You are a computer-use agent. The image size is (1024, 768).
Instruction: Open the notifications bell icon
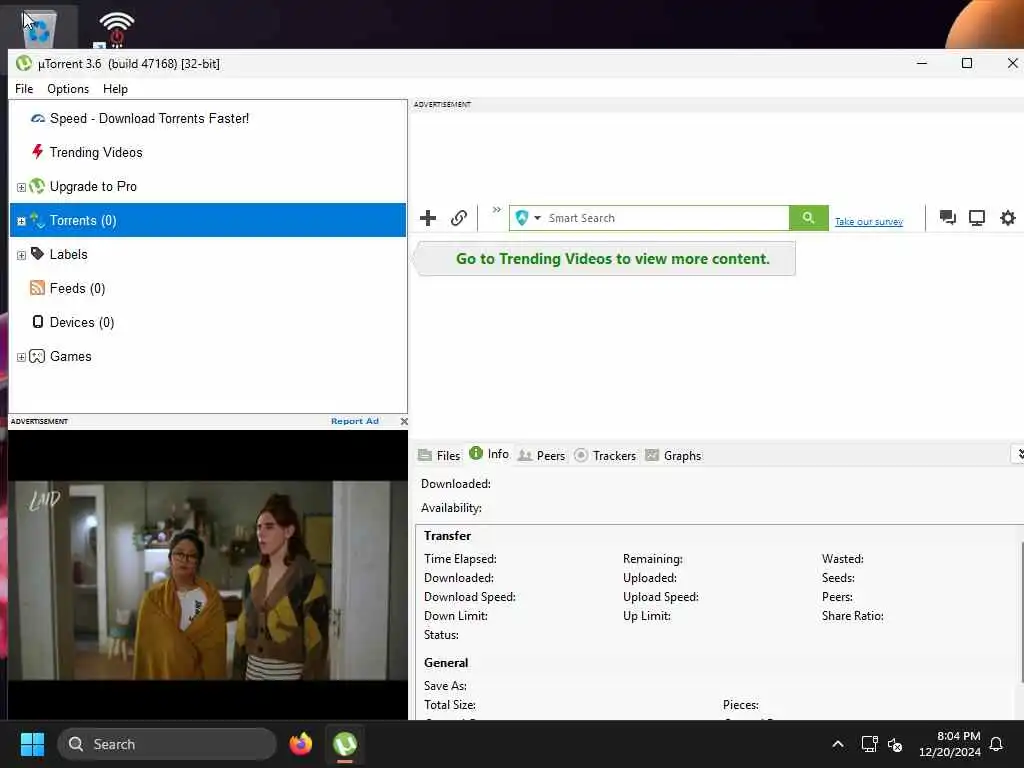click(996, 744)
